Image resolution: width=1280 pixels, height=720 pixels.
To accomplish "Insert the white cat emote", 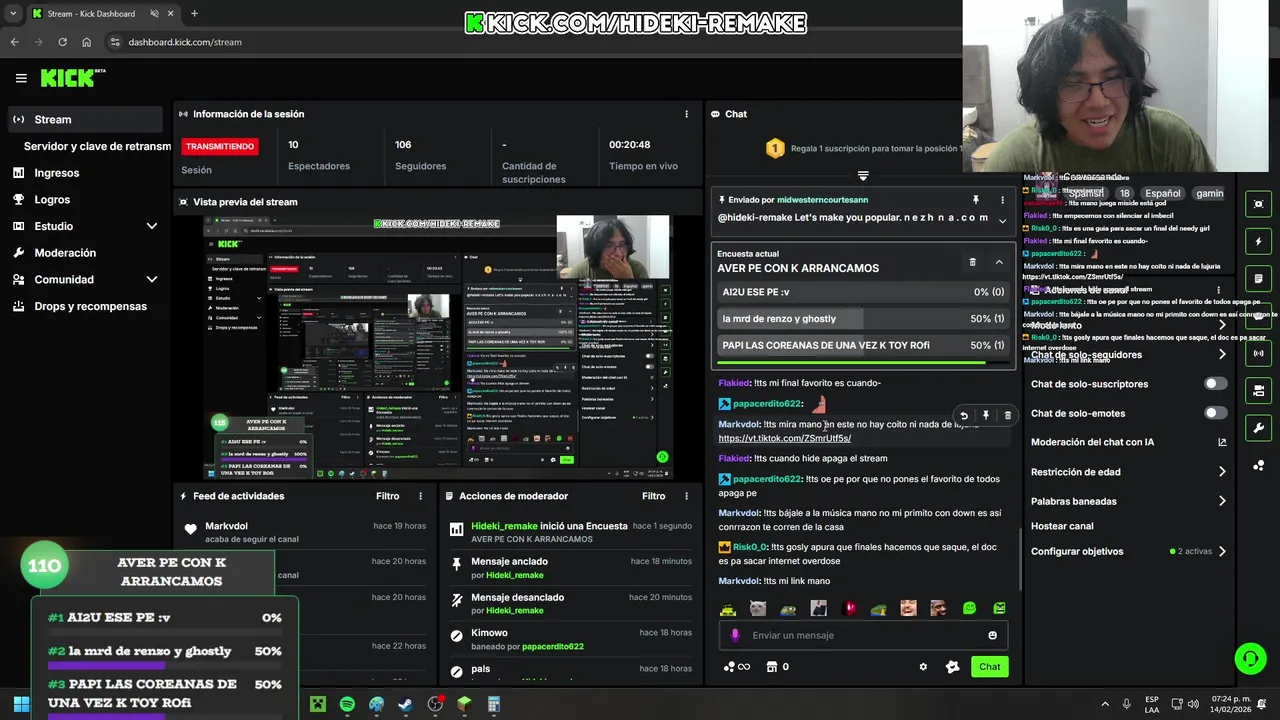I will tap(758, 608).
